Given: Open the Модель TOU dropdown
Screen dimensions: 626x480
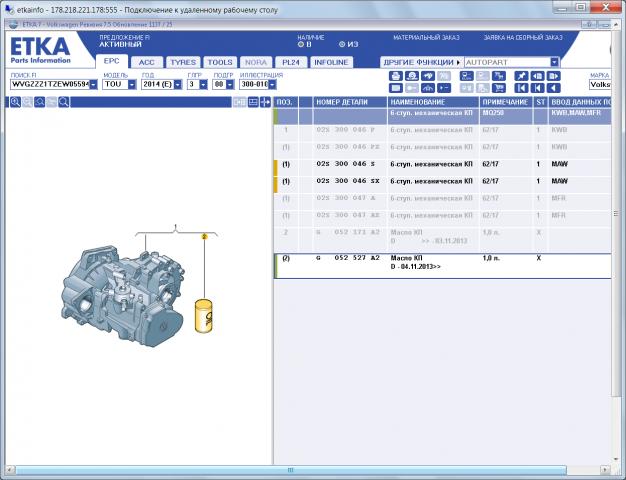Looking at the screenshot, I should click(132, 84).
